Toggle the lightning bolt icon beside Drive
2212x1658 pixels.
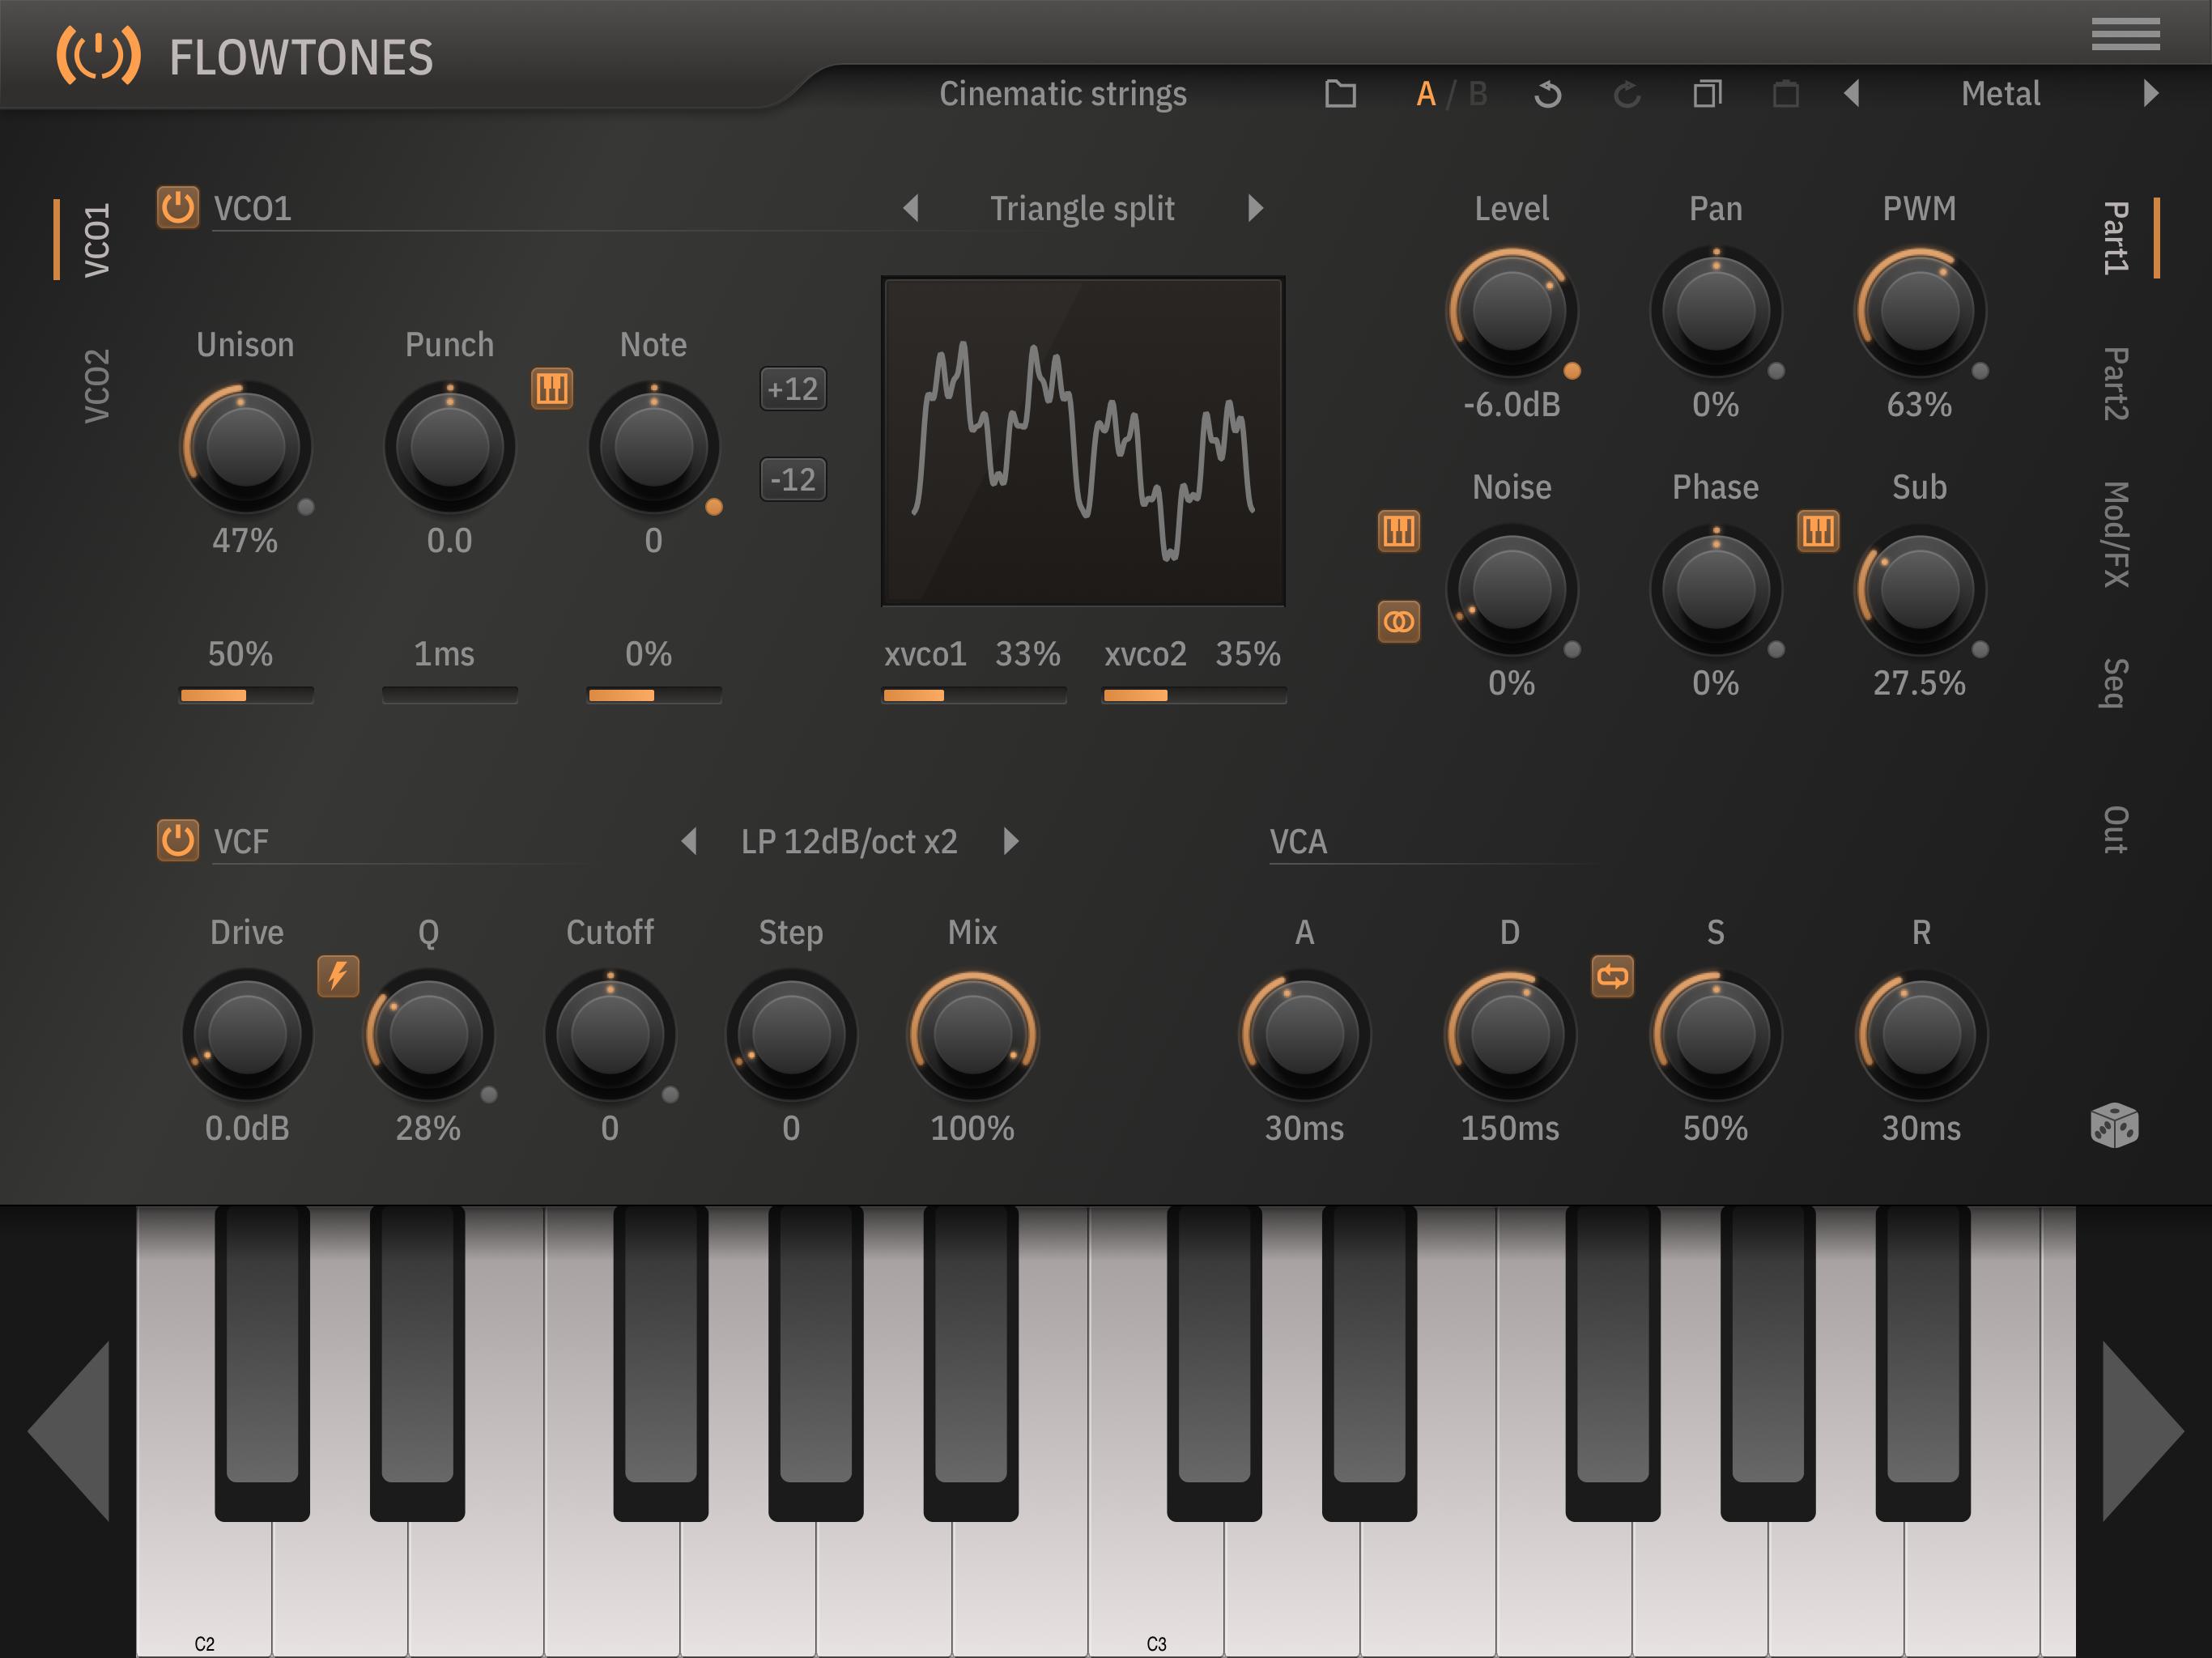(x=338, y=975)
